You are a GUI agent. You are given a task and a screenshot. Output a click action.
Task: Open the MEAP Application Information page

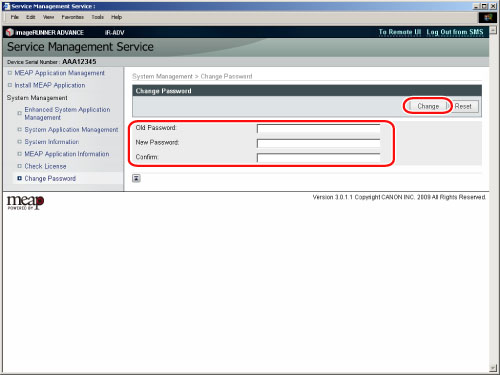pos(67,154)
